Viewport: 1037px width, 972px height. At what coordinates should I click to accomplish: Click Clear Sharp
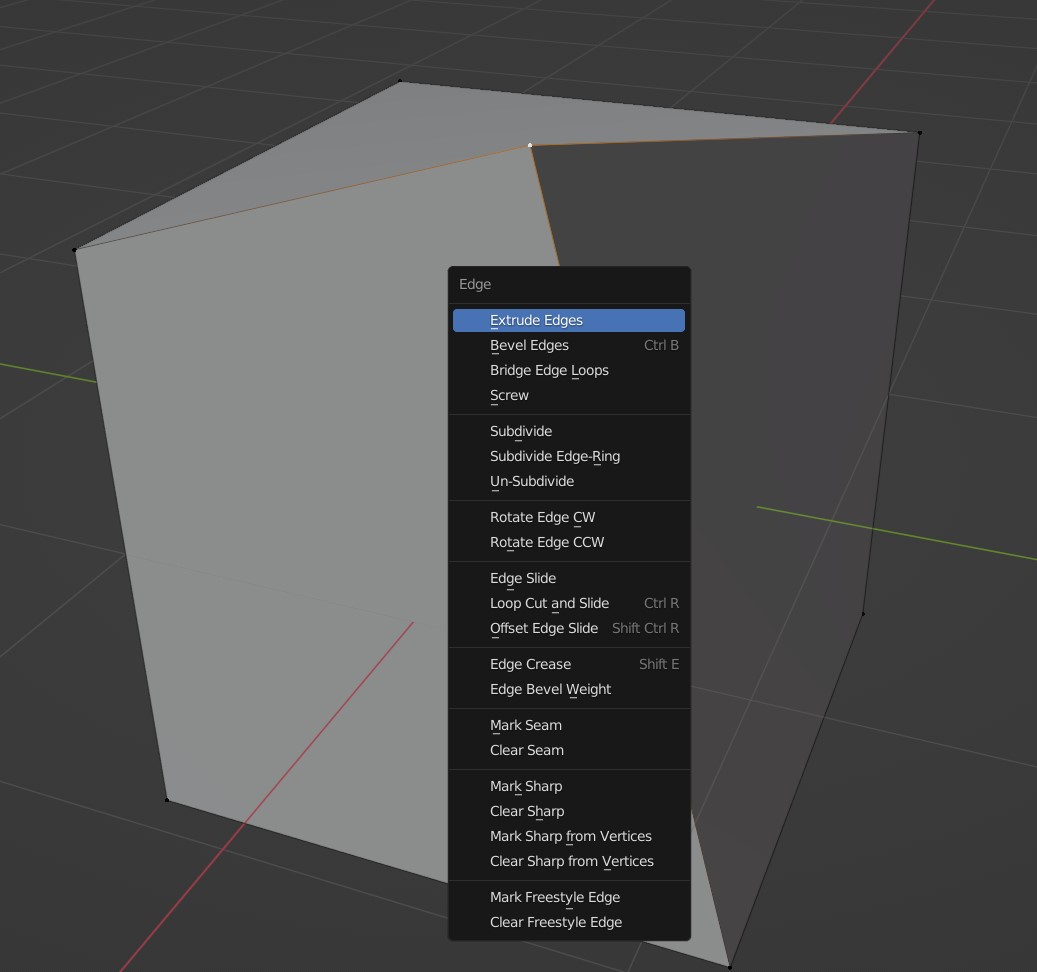pyautogui.click(x=569, y=811)
